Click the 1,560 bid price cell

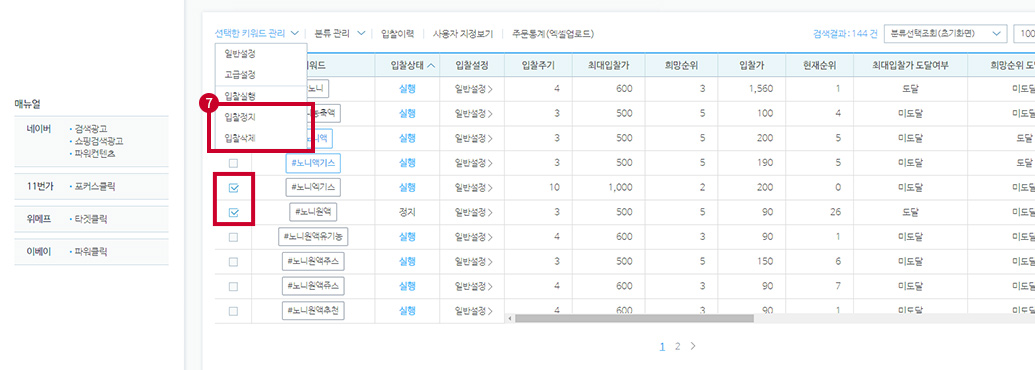(x=761, y=89)
